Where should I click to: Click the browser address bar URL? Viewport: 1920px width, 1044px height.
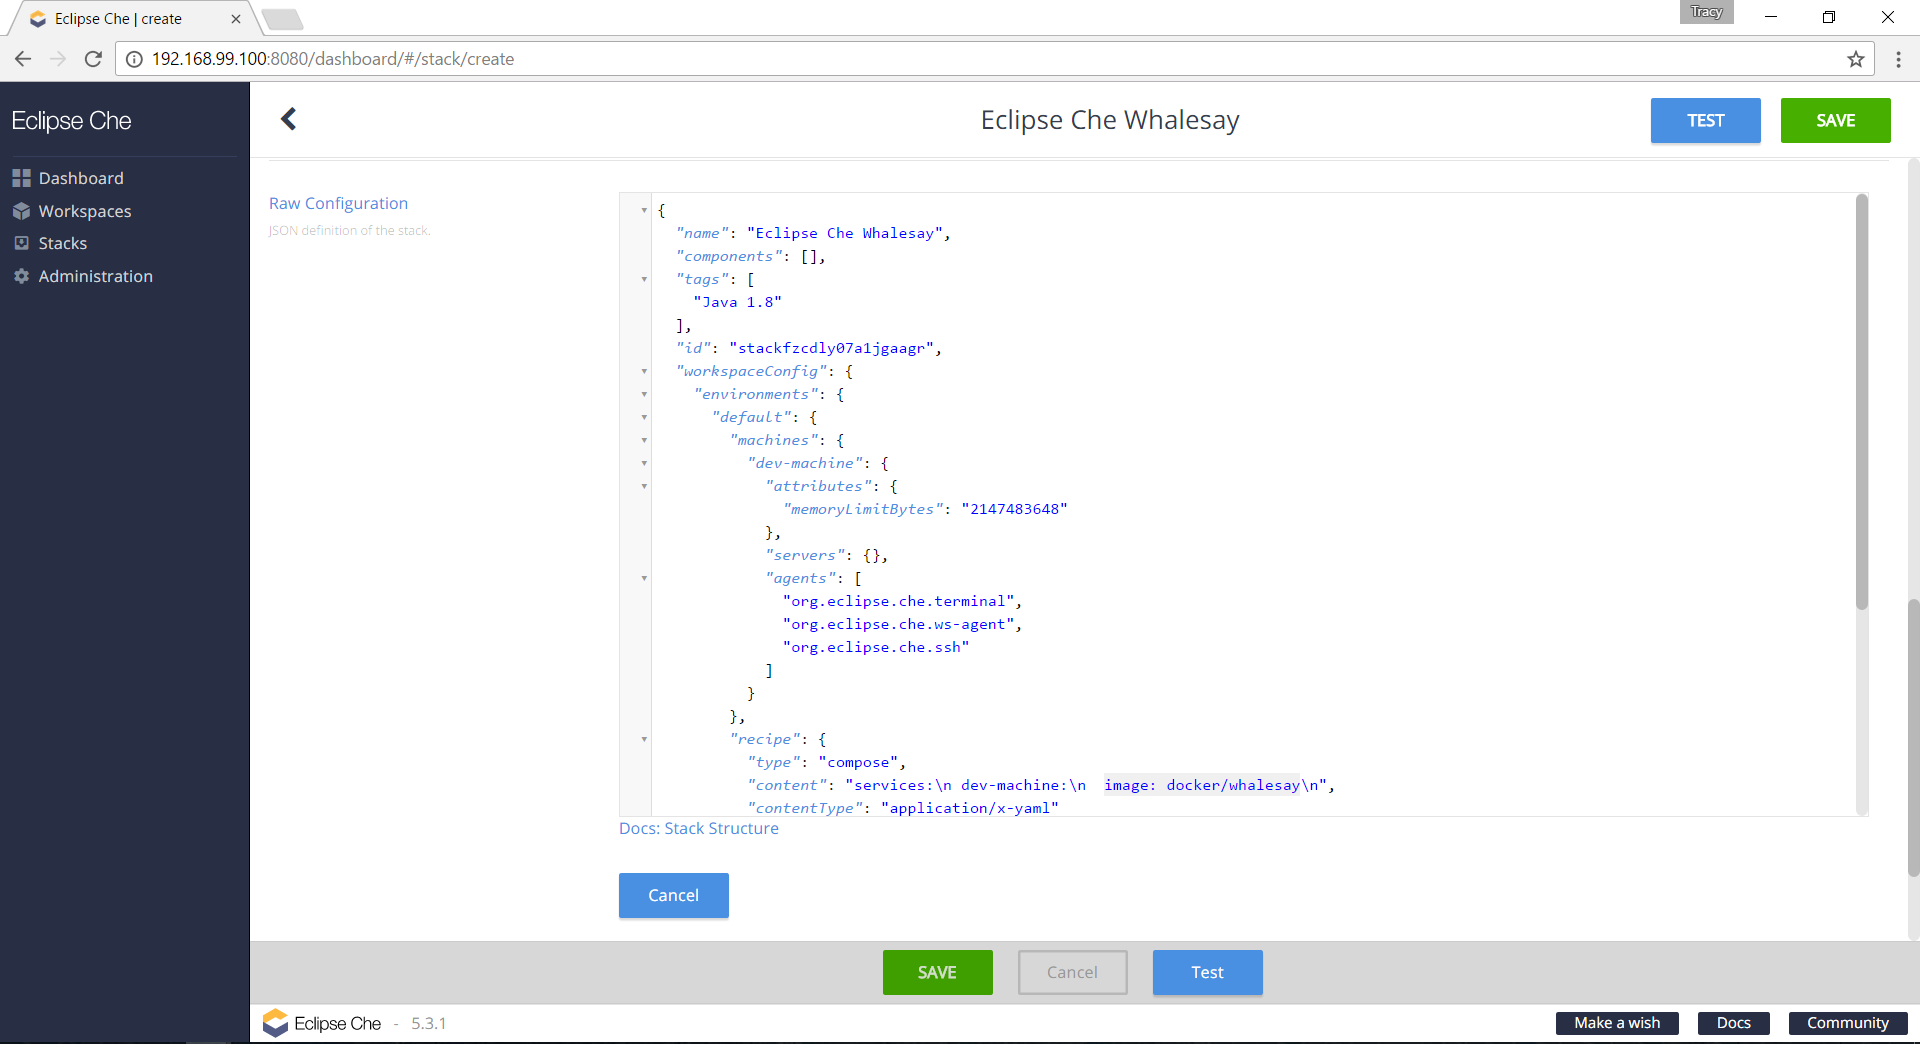(333, 59)
